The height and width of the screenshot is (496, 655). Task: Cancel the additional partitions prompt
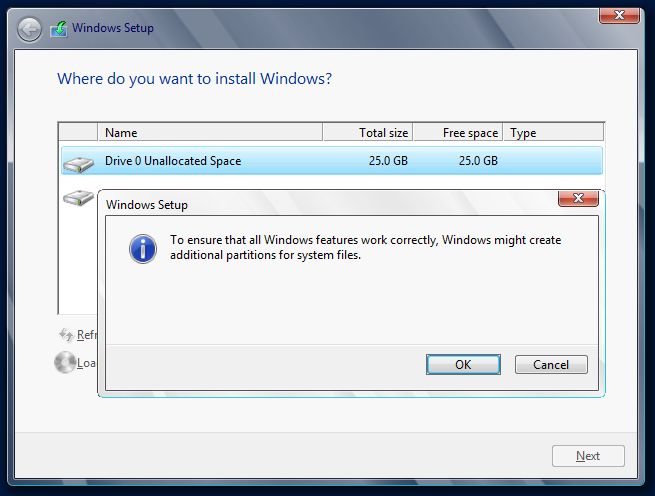[550, 365]
